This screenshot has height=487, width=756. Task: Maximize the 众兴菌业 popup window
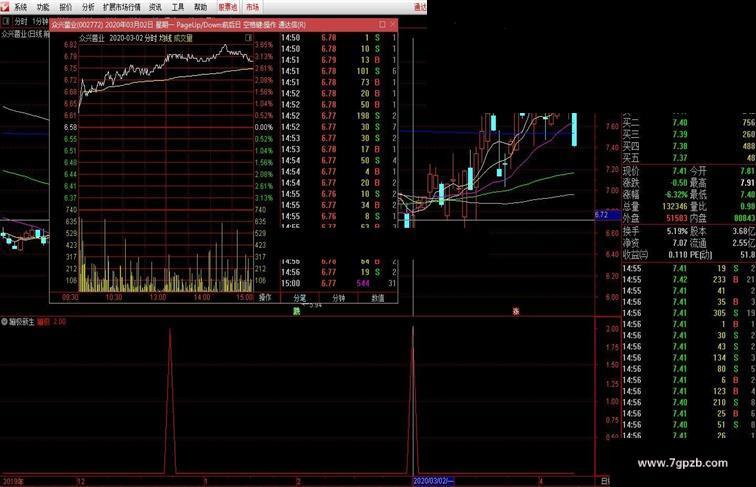click(382, 24)
